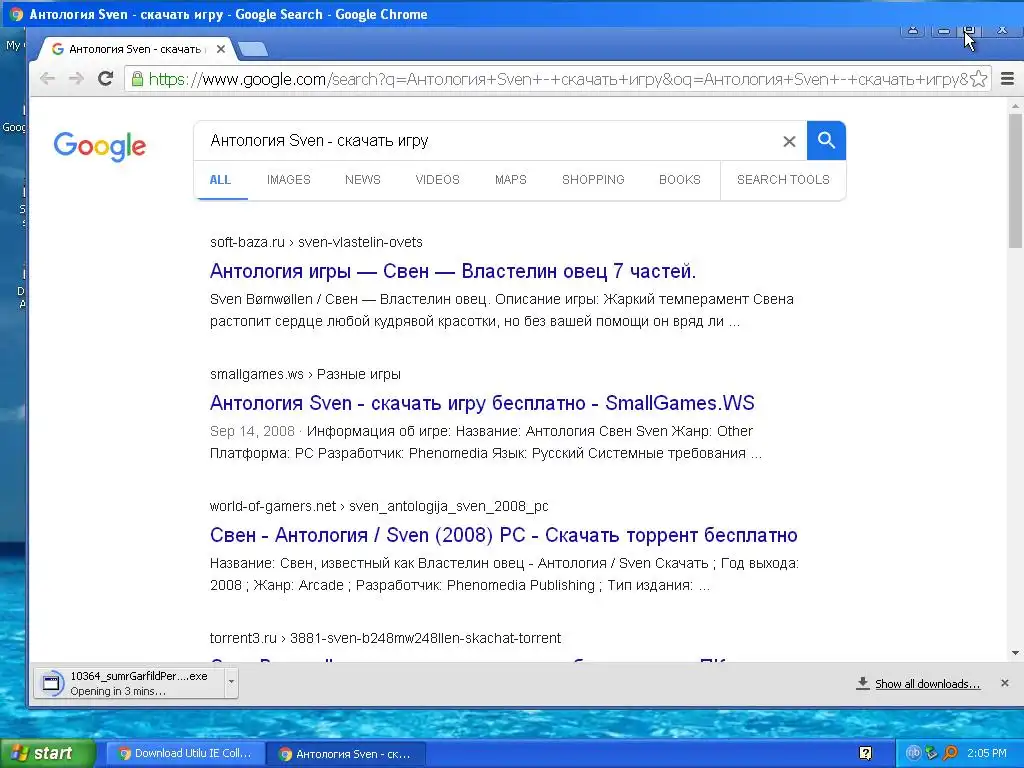Click the blue magnifier search button
1024x768 pixels.
pos(826,140)
